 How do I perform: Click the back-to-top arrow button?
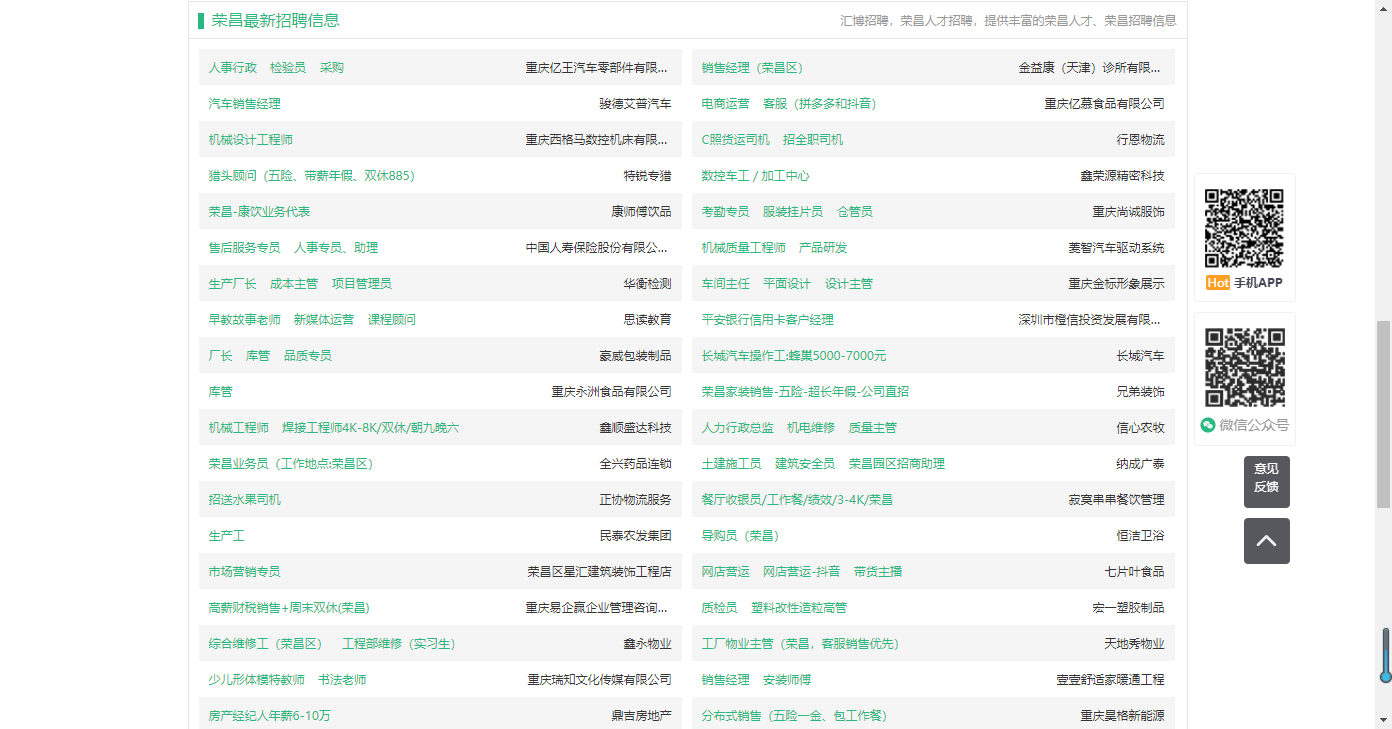(1266, 541)
